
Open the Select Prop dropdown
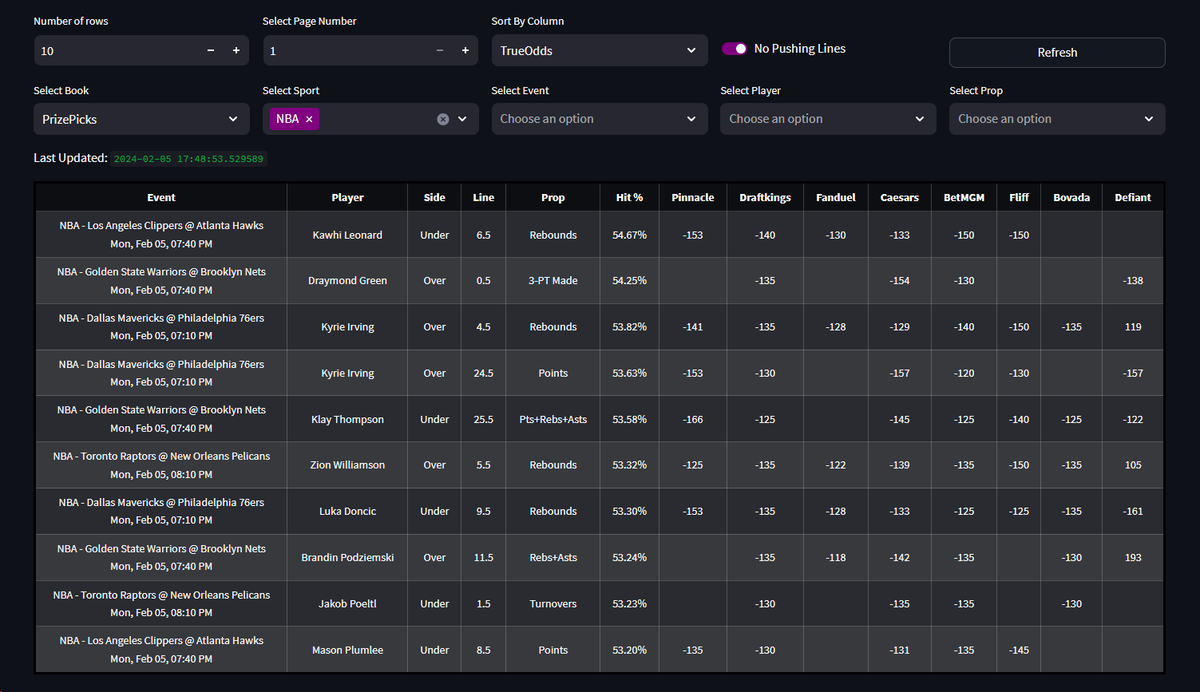coord(1056,118)
